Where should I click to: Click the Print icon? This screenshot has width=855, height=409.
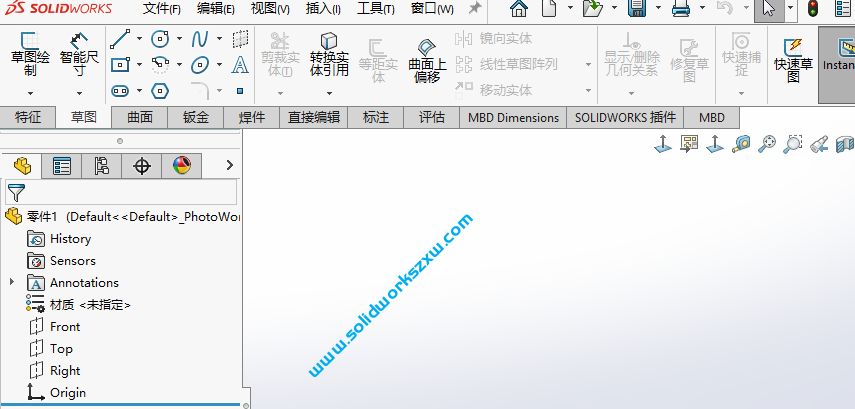click(x=681, y=8)
